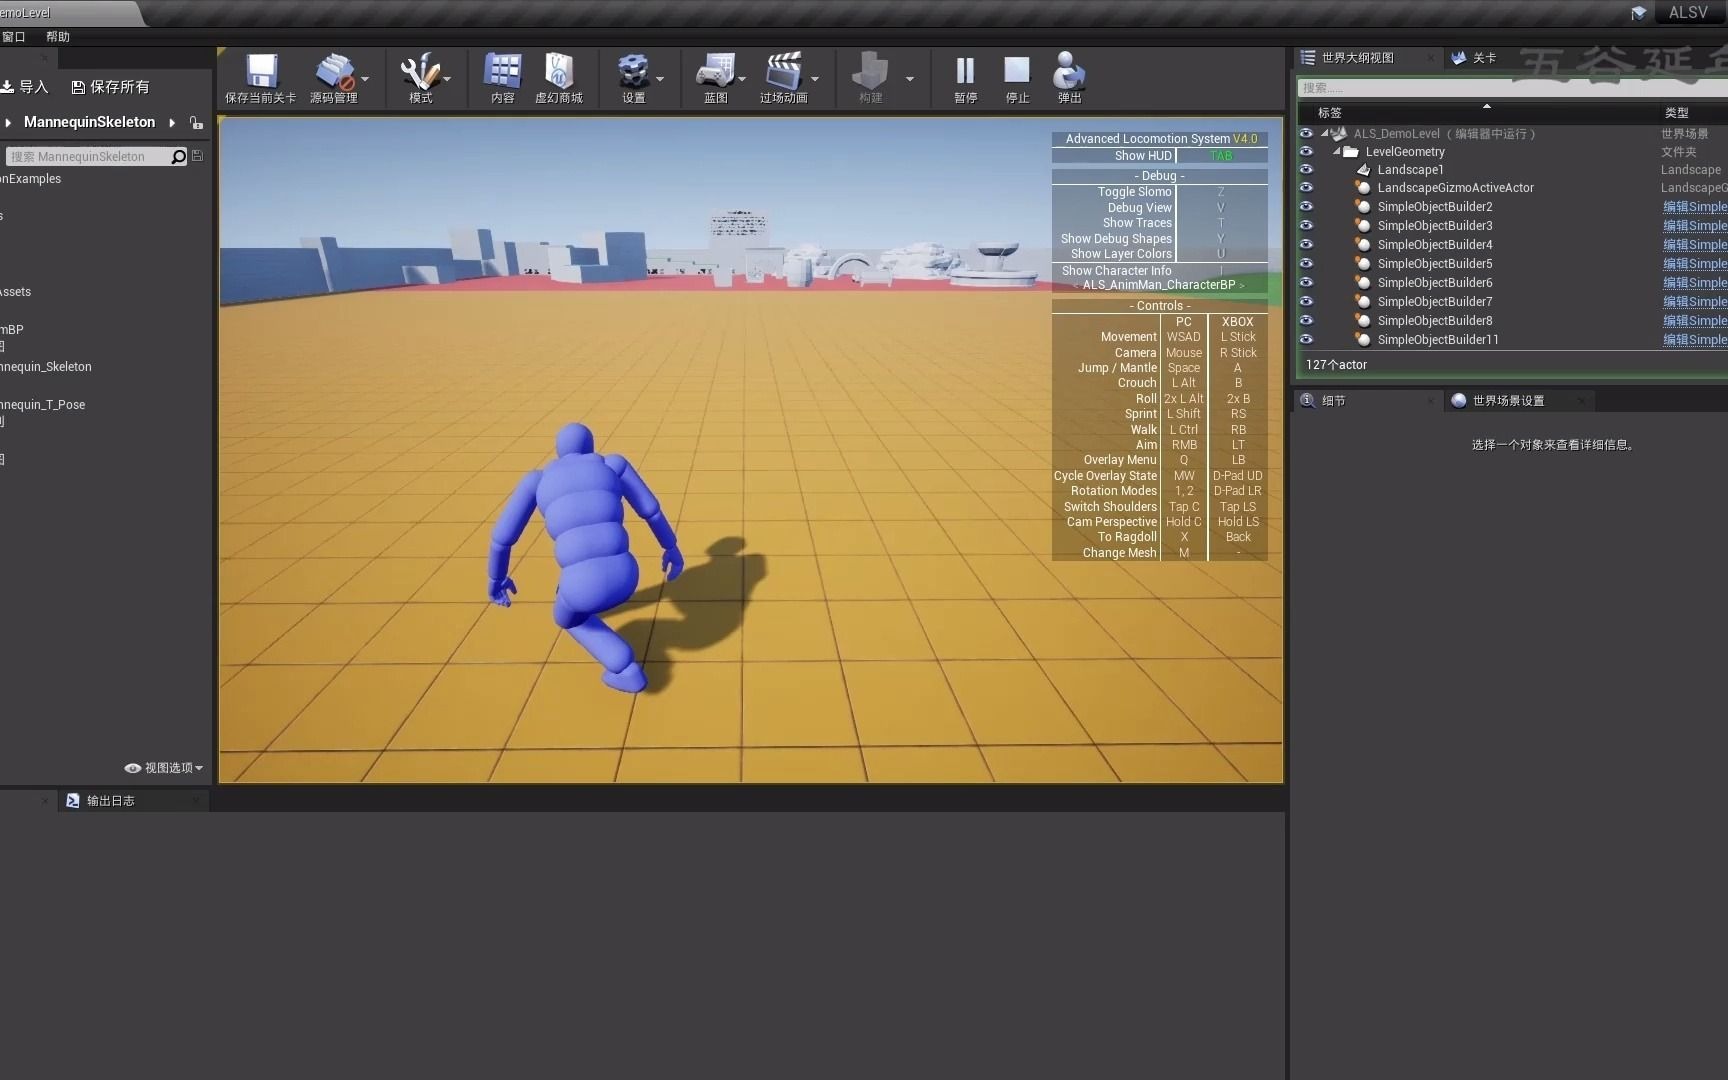Screen dimensions: 1728x1080
Task: Hide SimpleObjectBuilder11 with its eye icon
Action: pos(1306,339)
